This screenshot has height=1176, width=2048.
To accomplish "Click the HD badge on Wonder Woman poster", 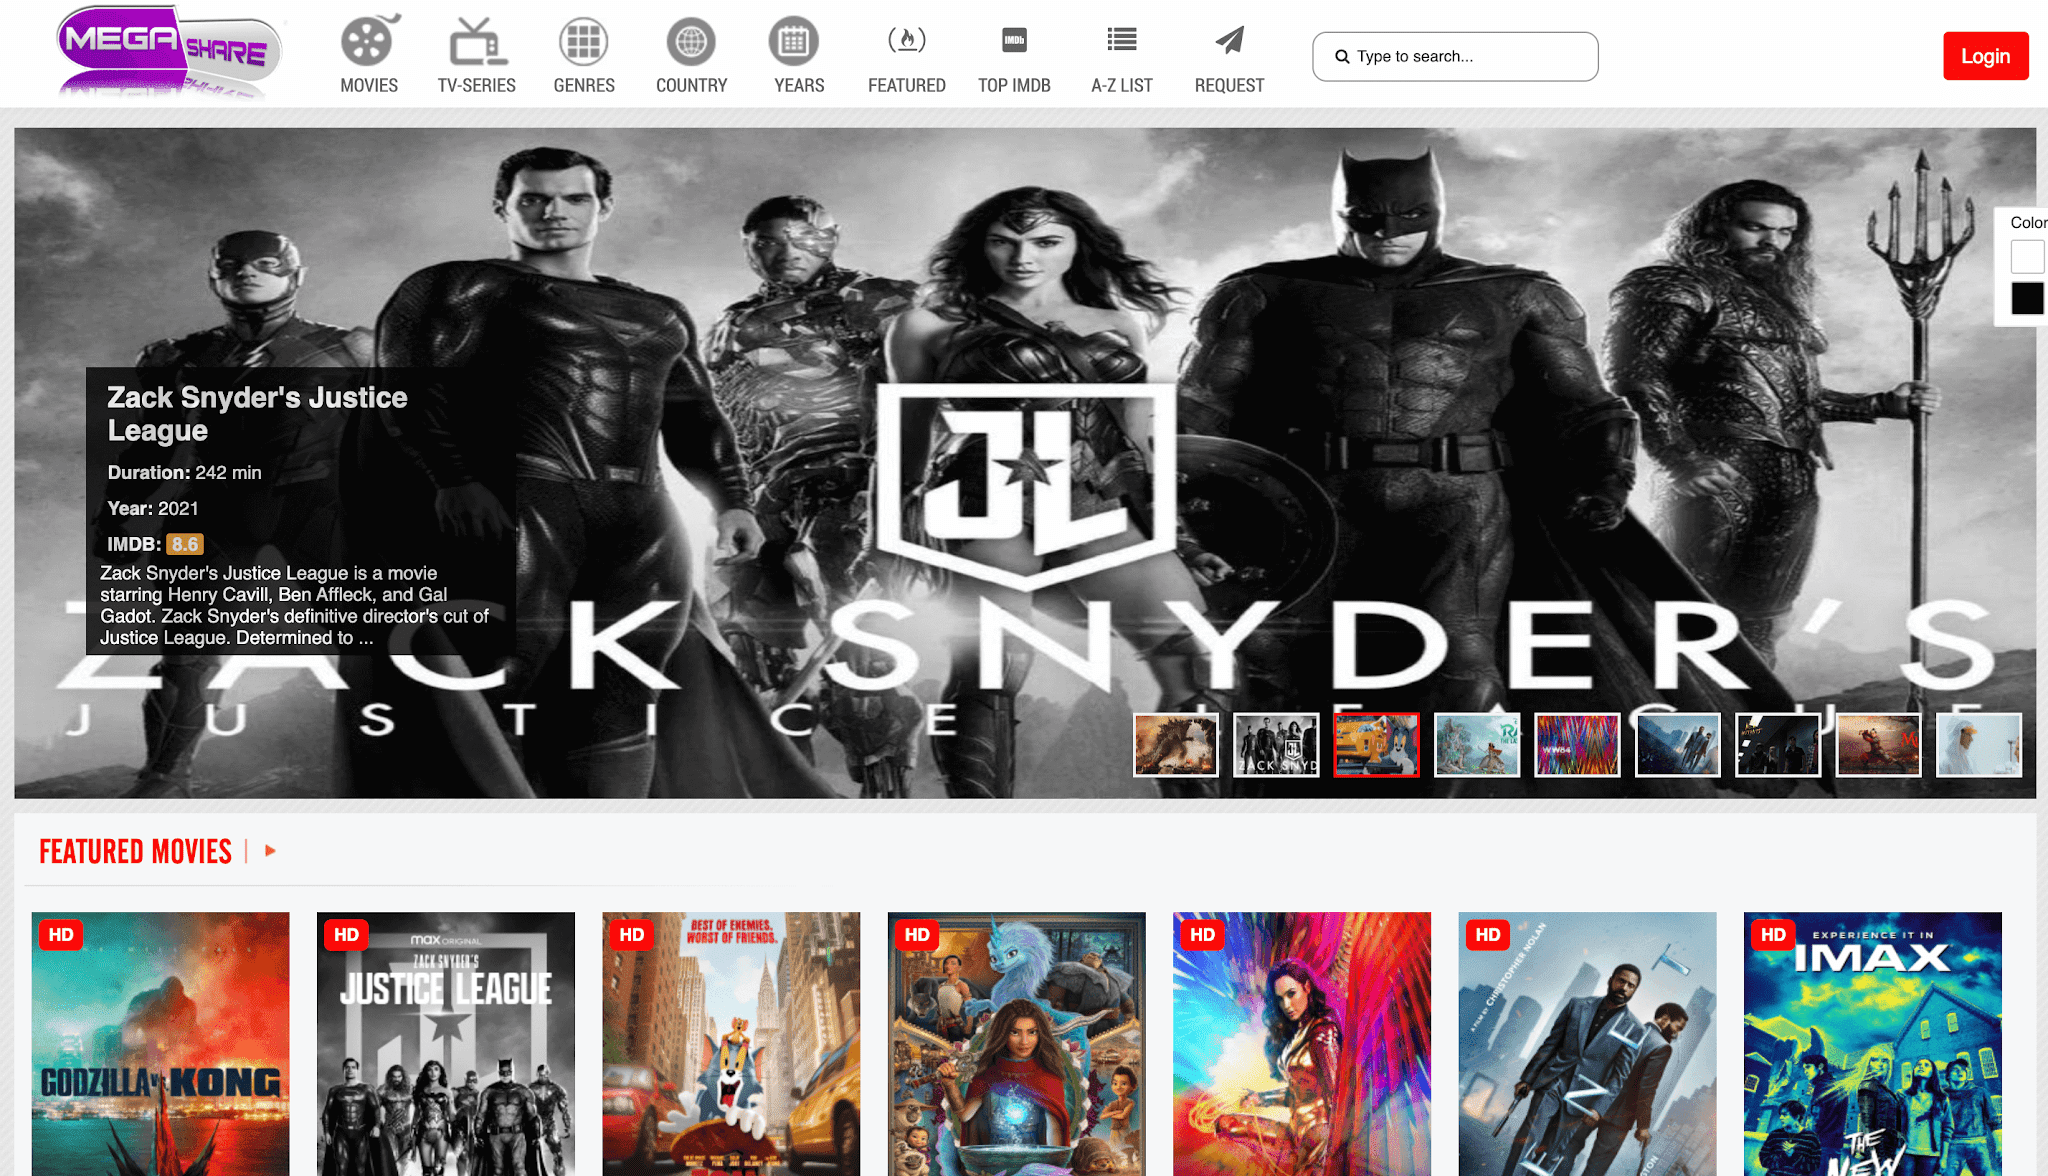I will pyautogui.click(x=1203, y=935).
